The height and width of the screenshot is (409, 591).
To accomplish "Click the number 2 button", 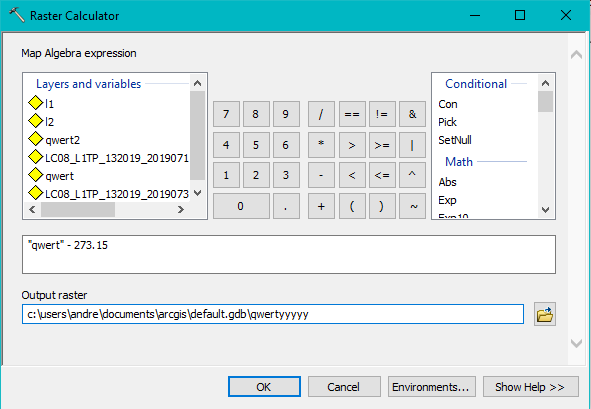I will click(256, 175).
